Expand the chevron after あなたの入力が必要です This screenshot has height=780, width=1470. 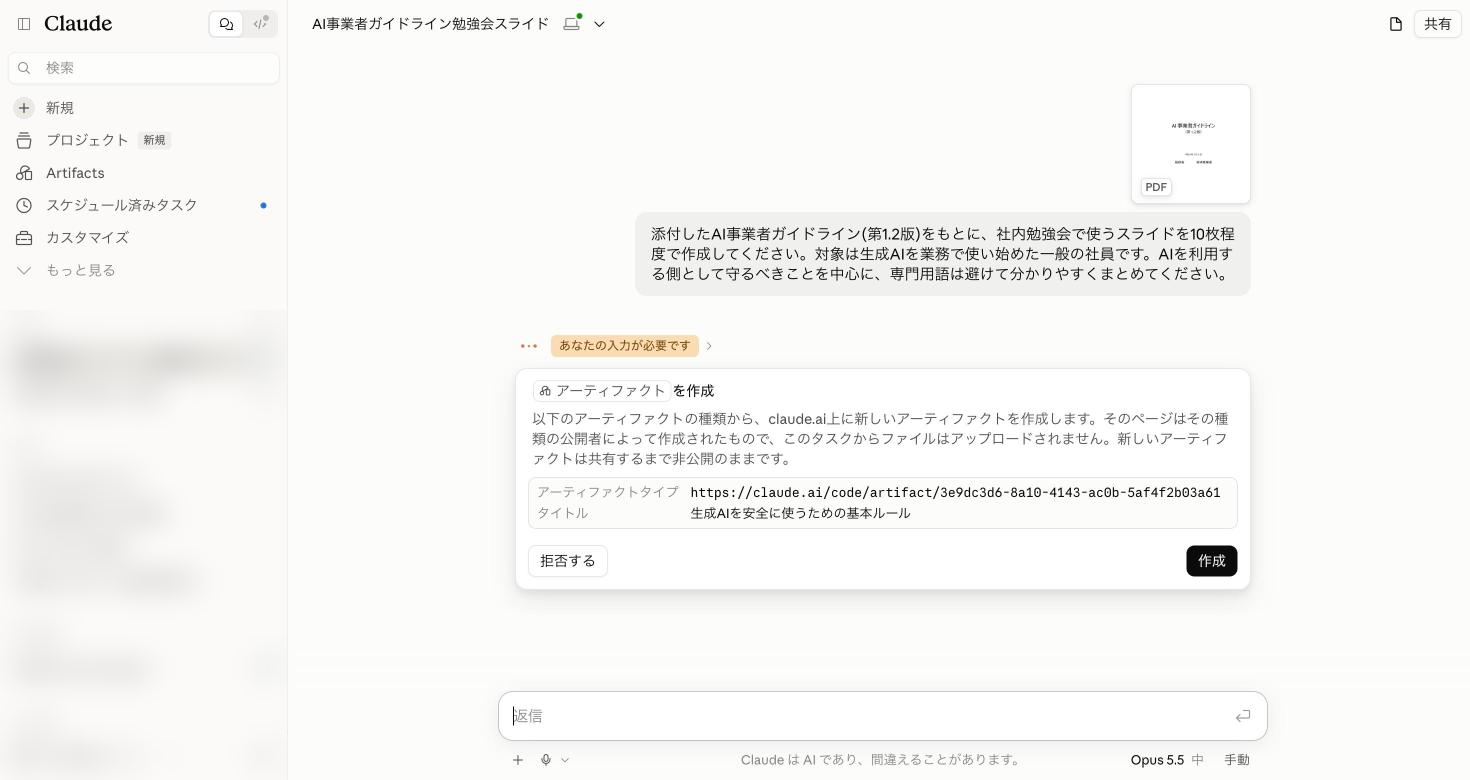tap(709, 346)
